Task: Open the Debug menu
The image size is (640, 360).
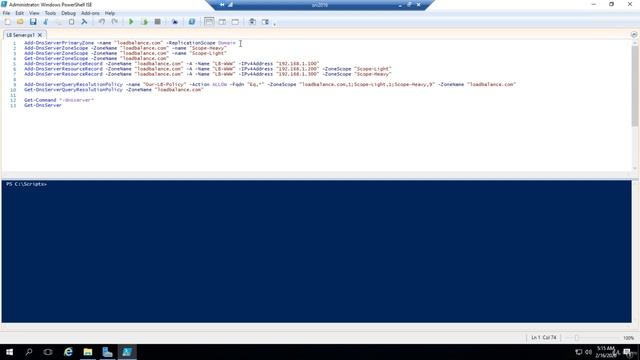Action: (x=69, y=13)
